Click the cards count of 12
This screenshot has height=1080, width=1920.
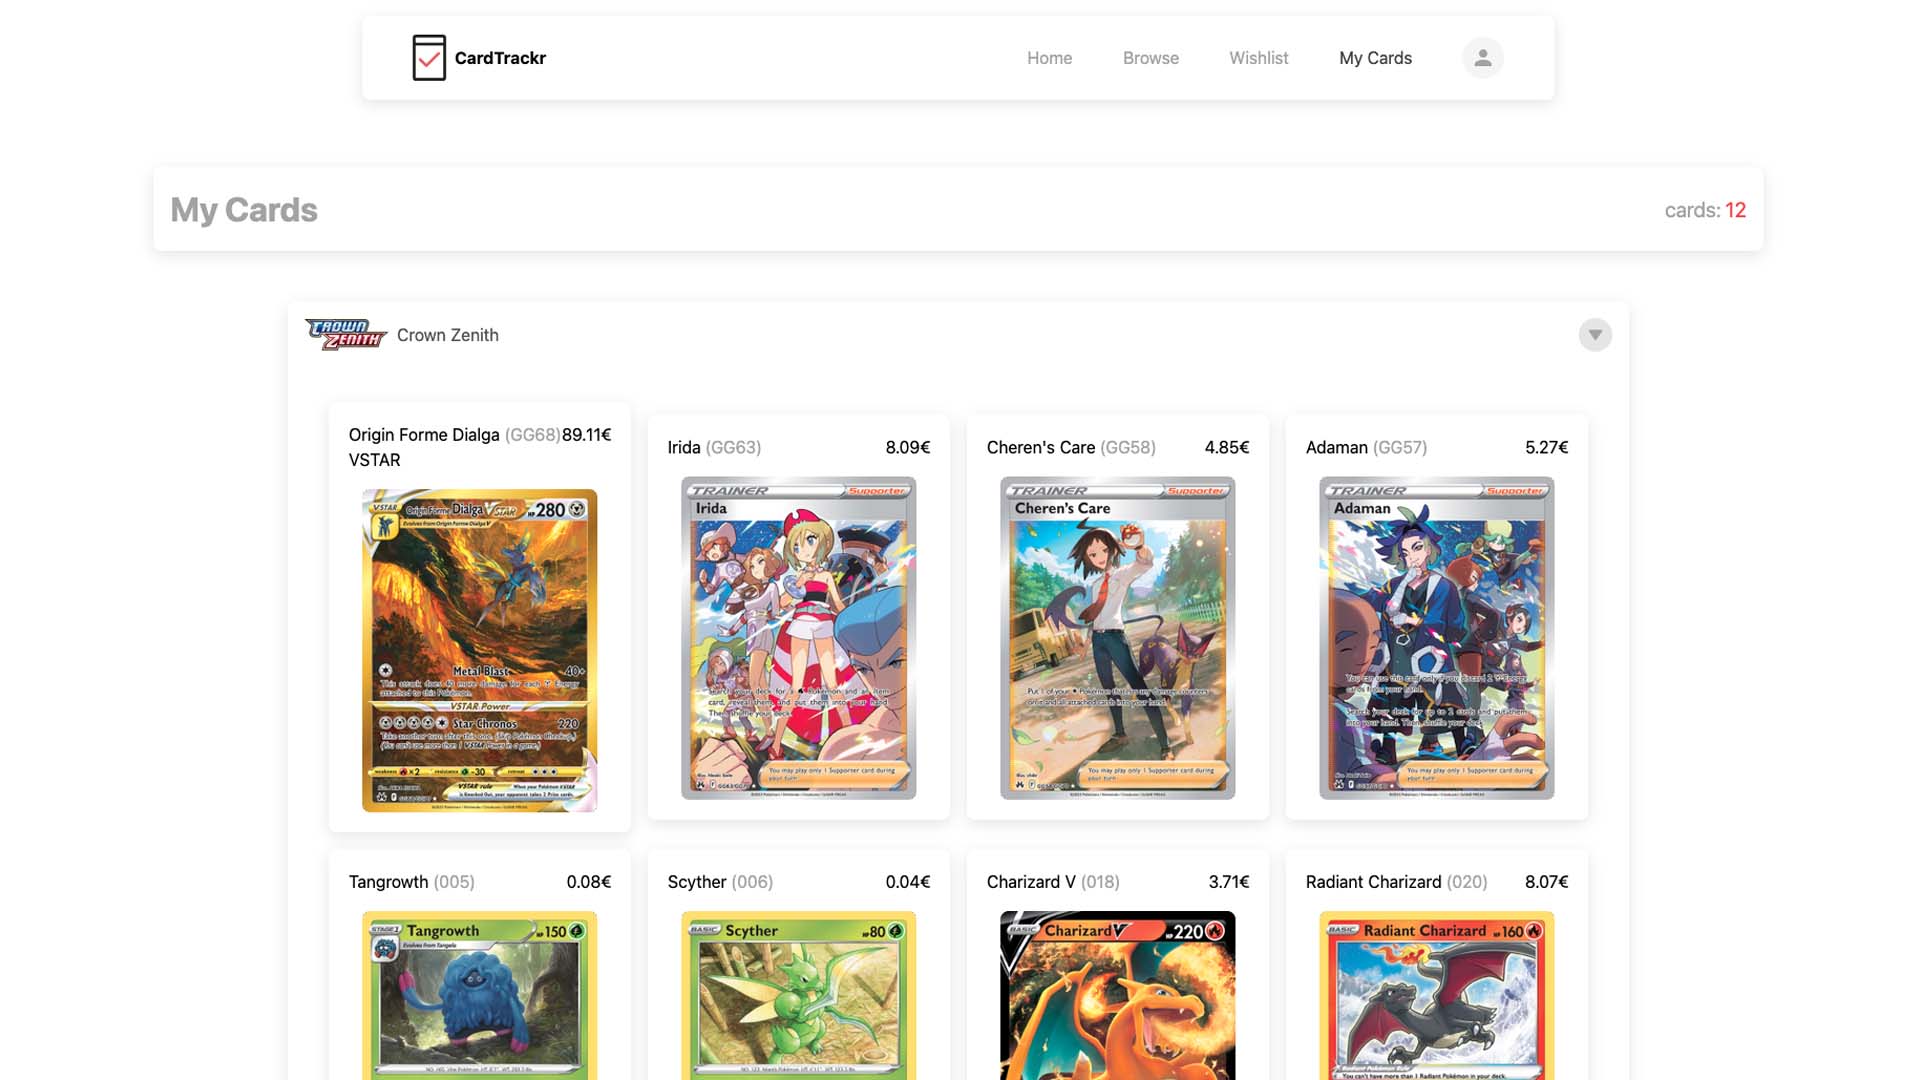pos(1735,210)
